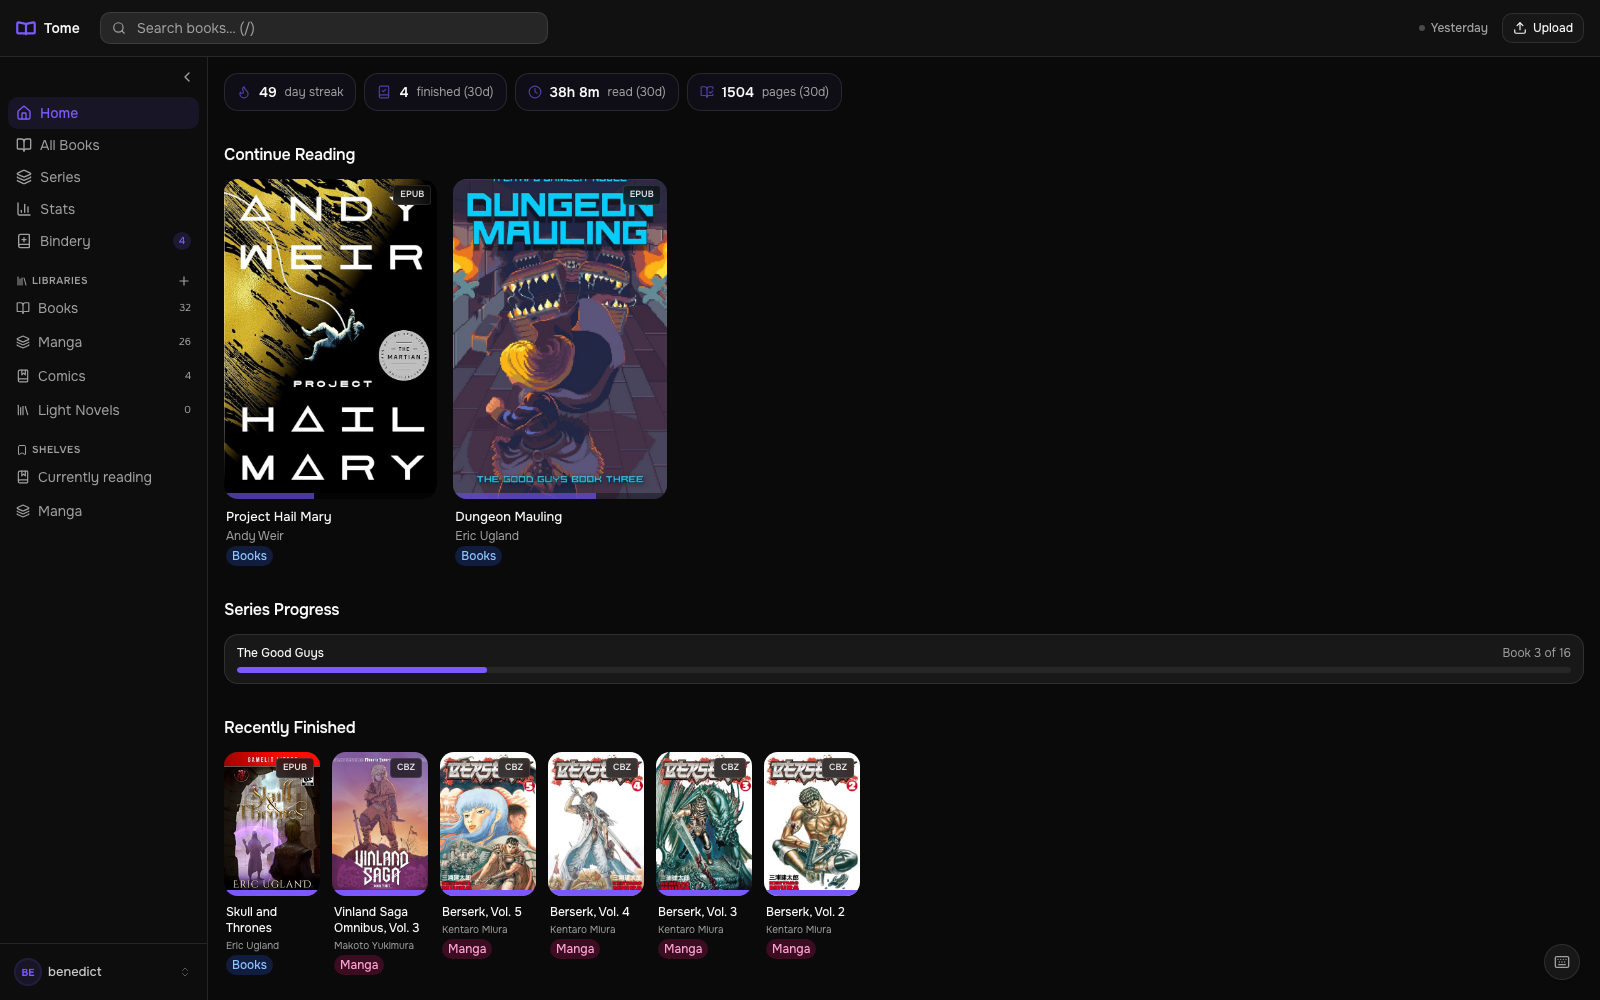Open the Berserk, Vol. 5 cover
The height and width of the screenshot is (1000, 1600).
click(x=488, y=824)
